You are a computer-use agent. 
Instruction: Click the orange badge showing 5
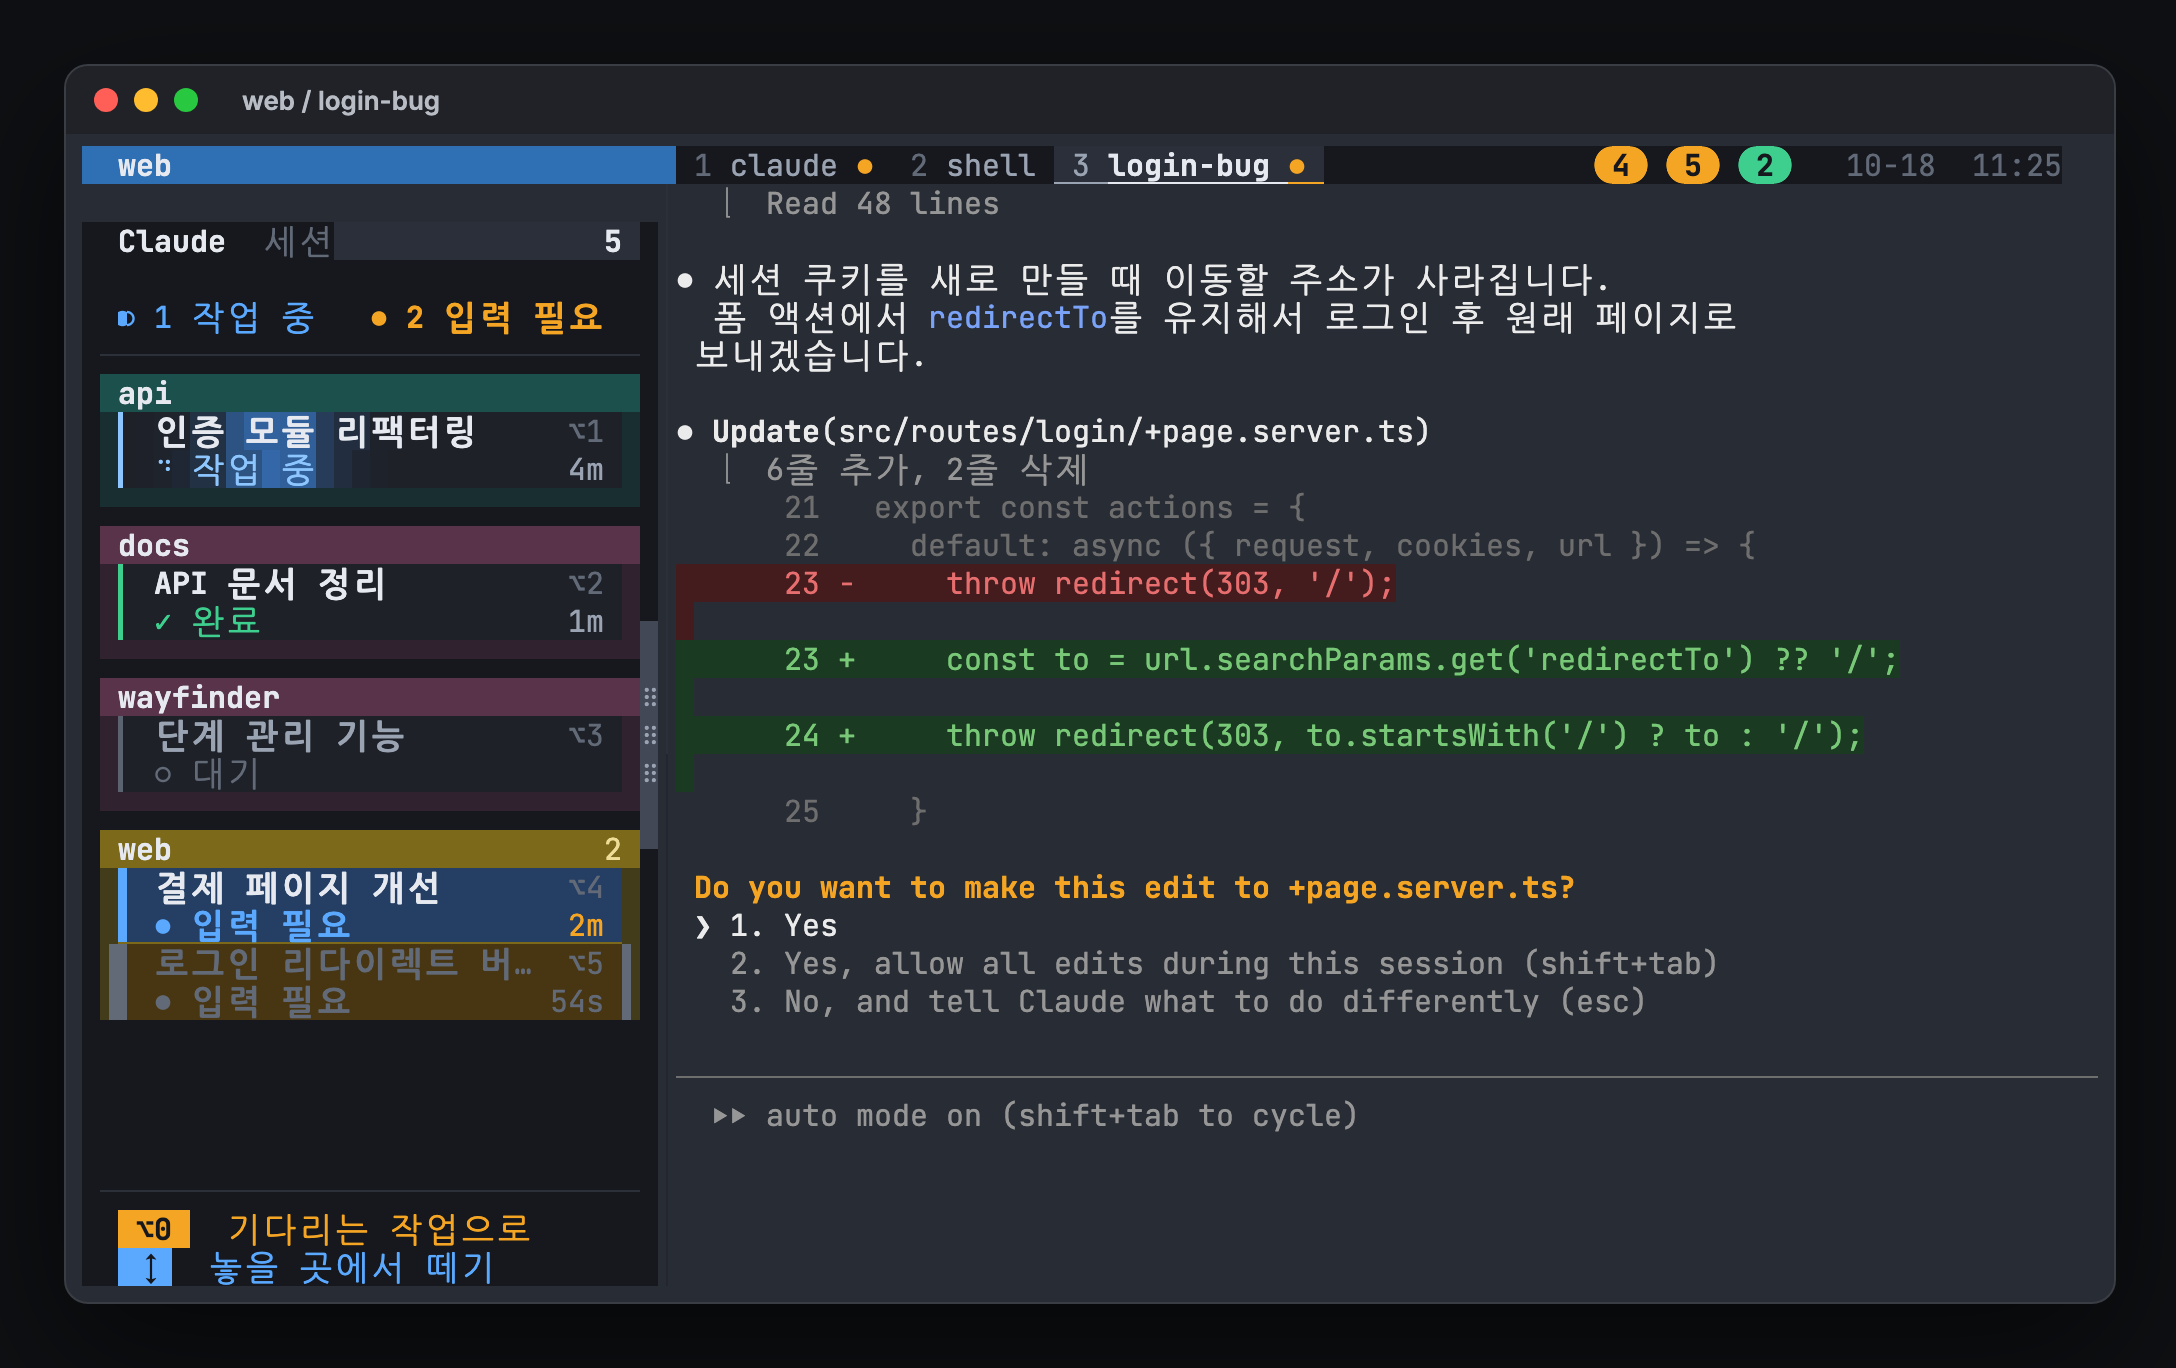[x=1692, y=165]
